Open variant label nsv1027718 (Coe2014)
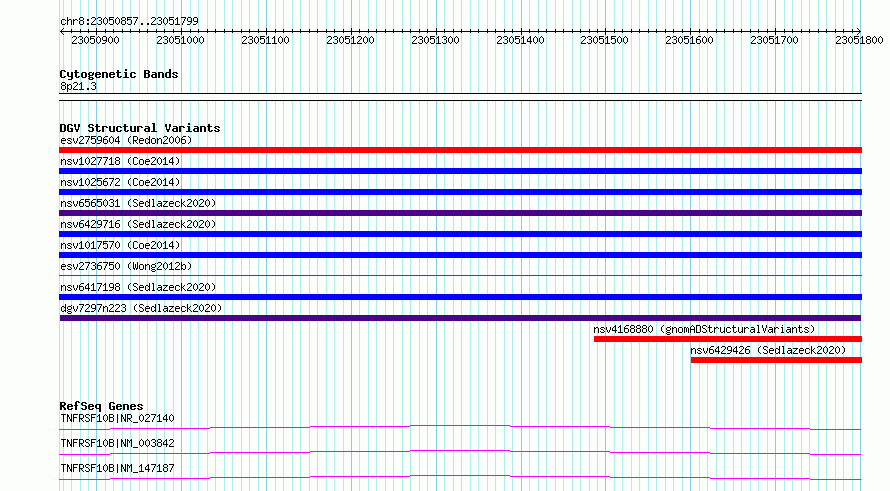The image size is (890, 491). [x=120, y=161]
